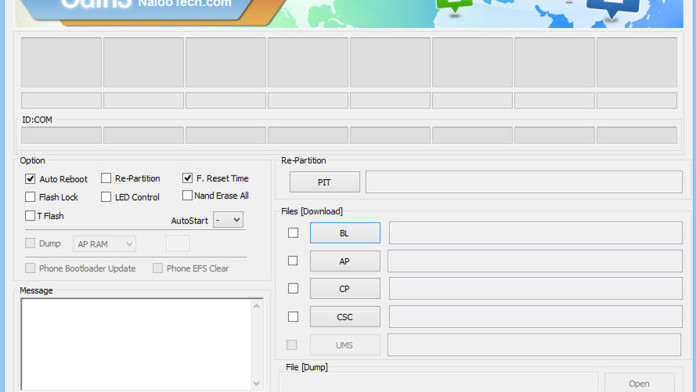Click the AP file button
This screenshot has height=392, width=696.
pos(345,261)
